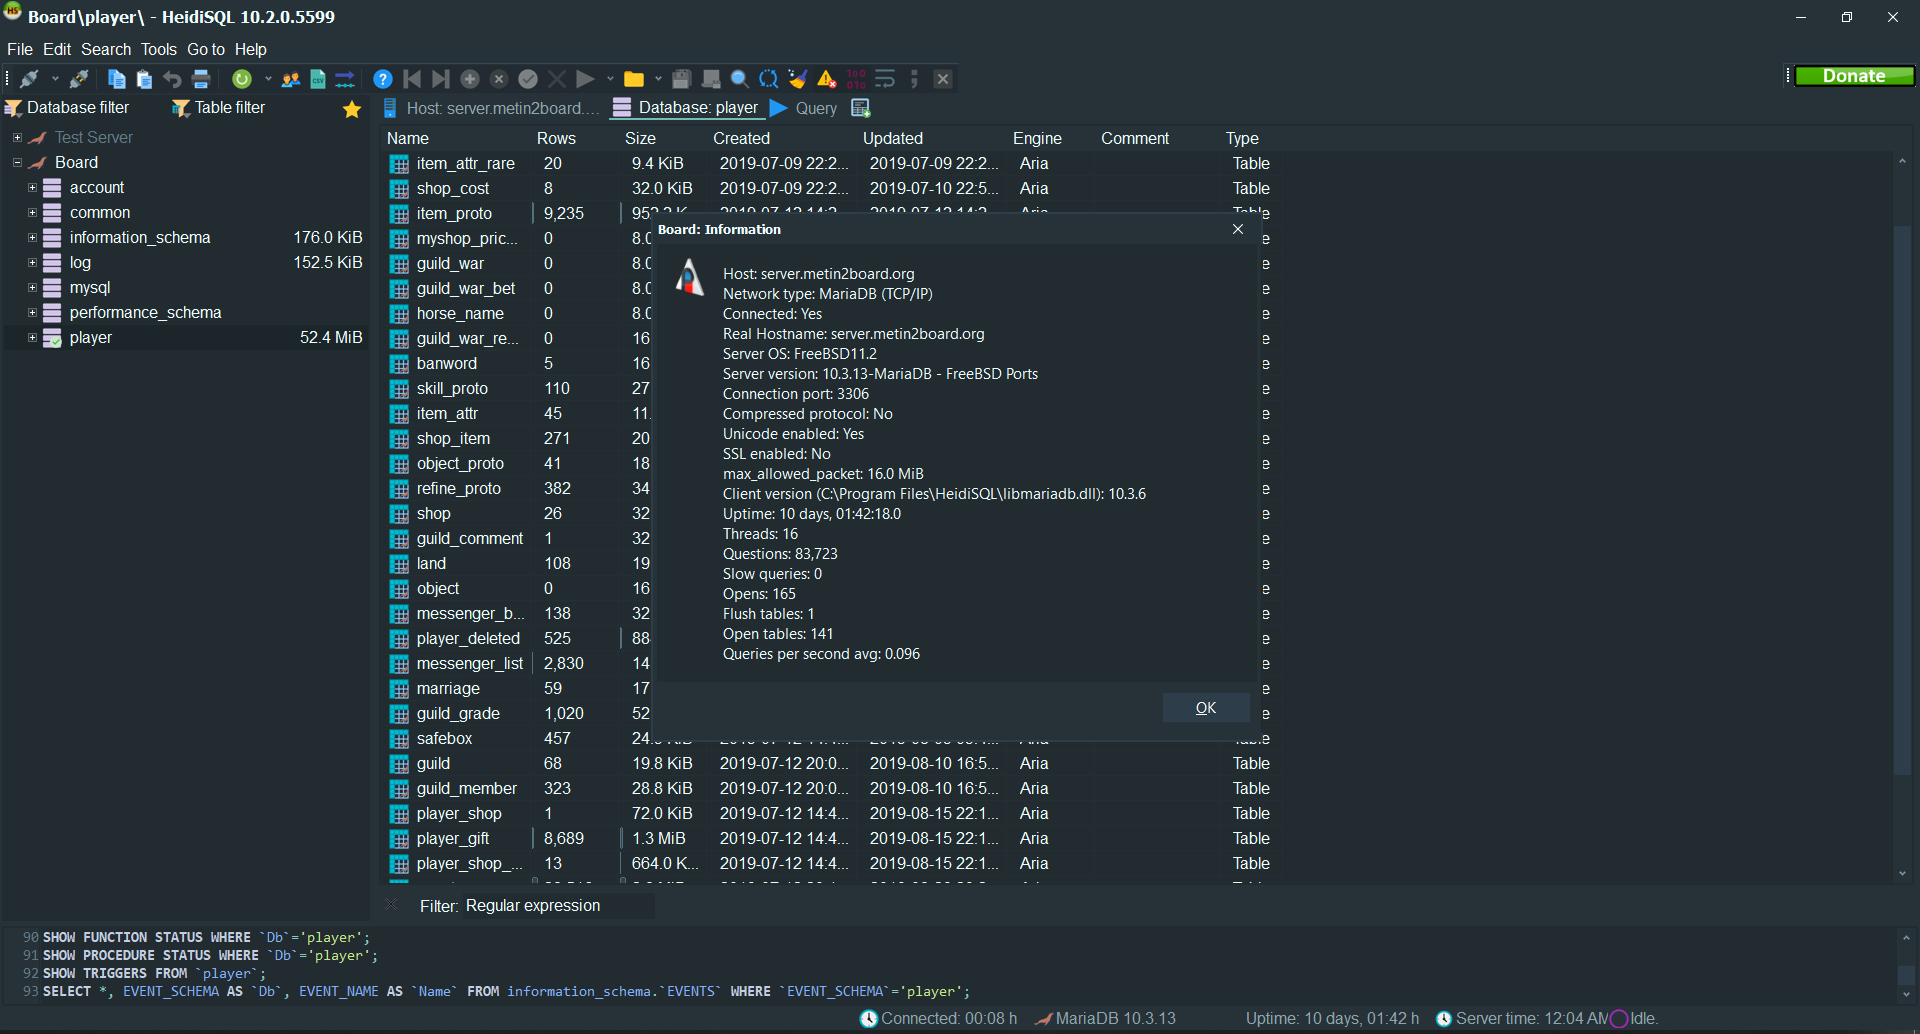Click the yellow favorites star
This screenshot has height=1034, width=1920.
coord(352,109)
